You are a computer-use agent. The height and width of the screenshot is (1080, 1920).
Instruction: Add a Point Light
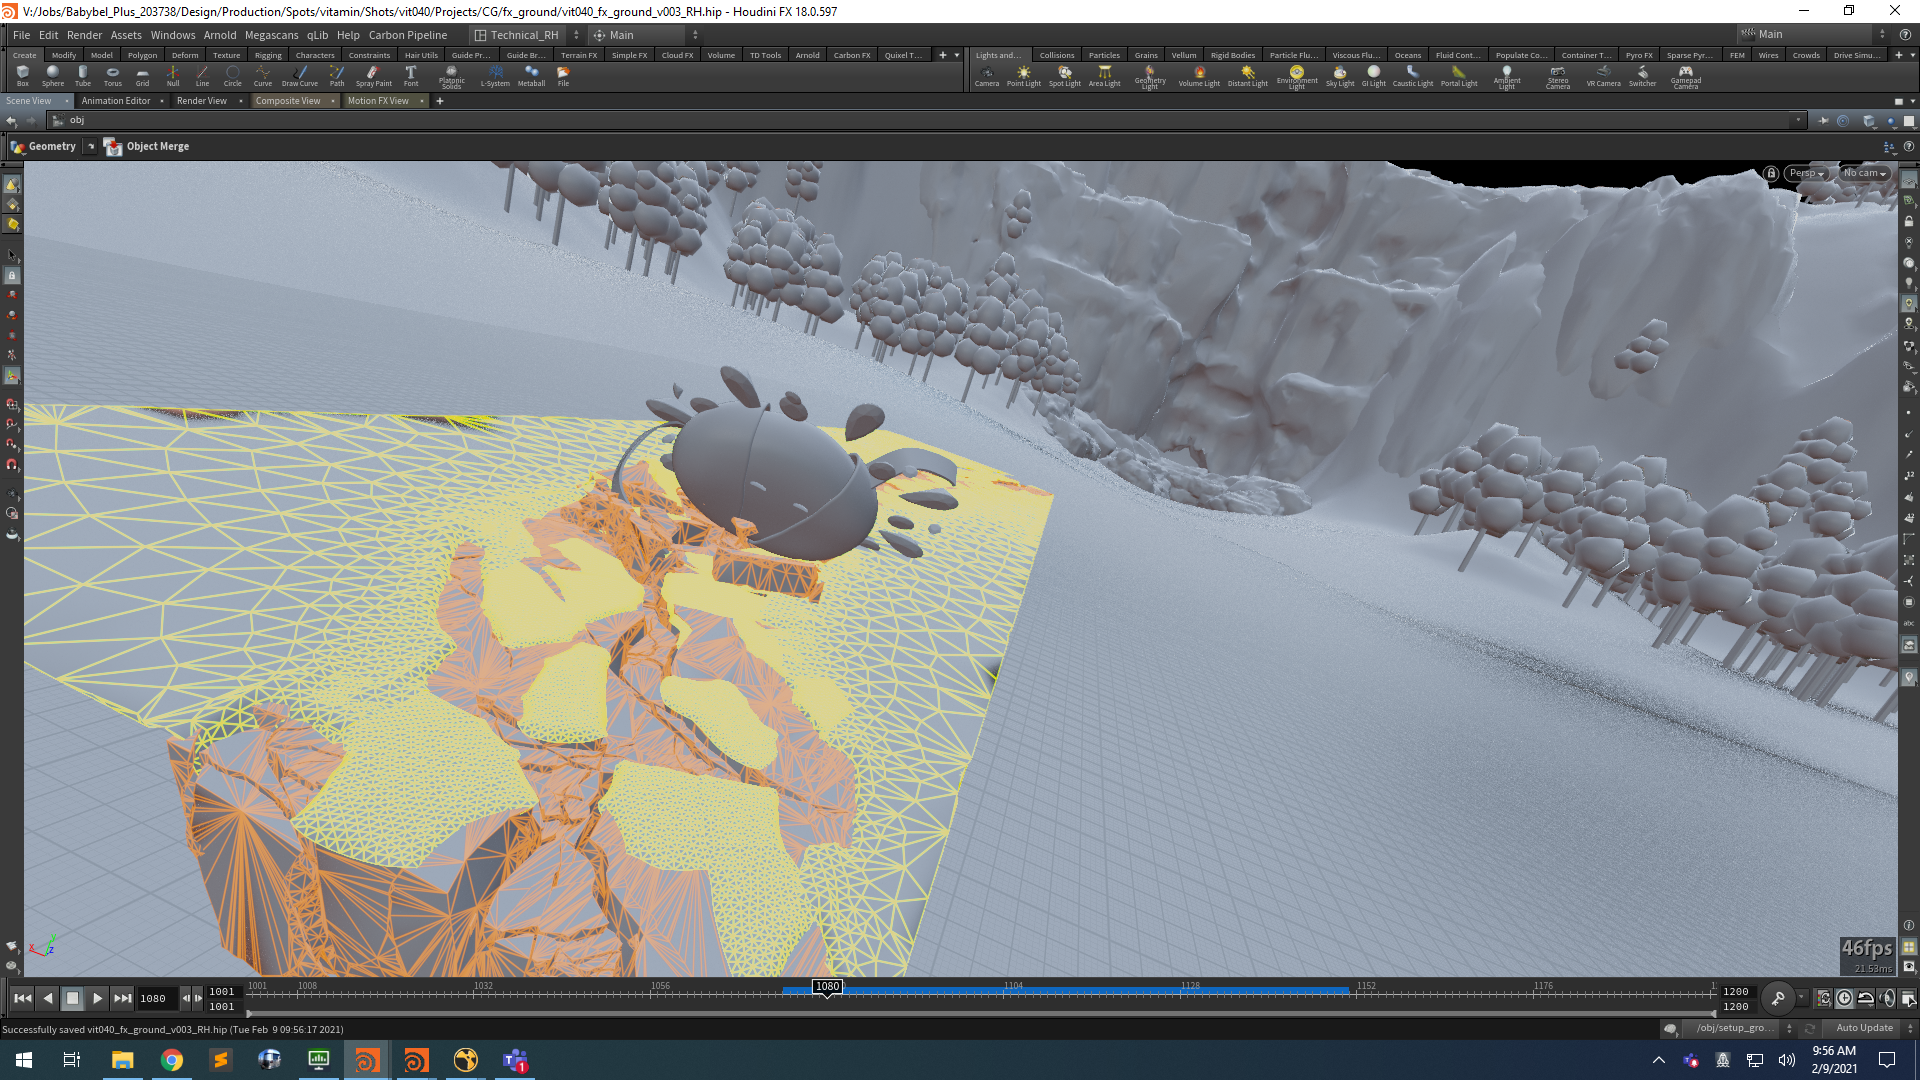[1024, 76]
